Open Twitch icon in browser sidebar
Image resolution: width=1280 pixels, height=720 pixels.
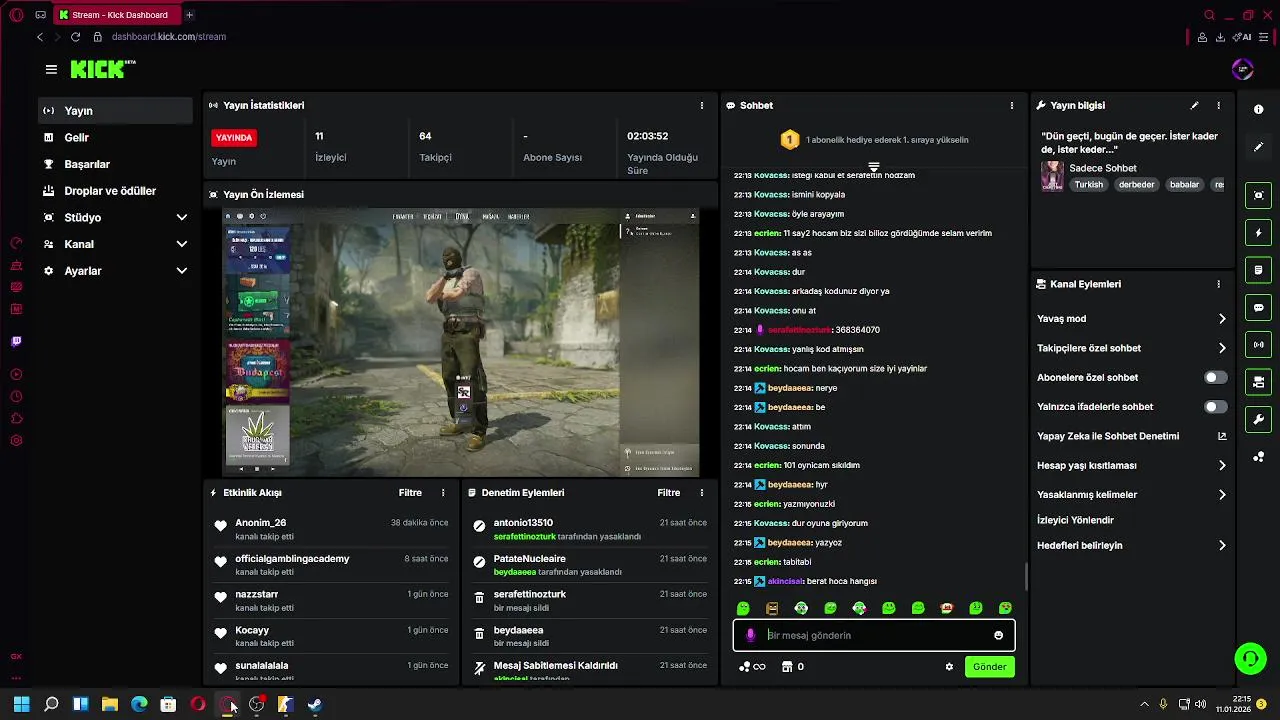(x=16, y=341)
